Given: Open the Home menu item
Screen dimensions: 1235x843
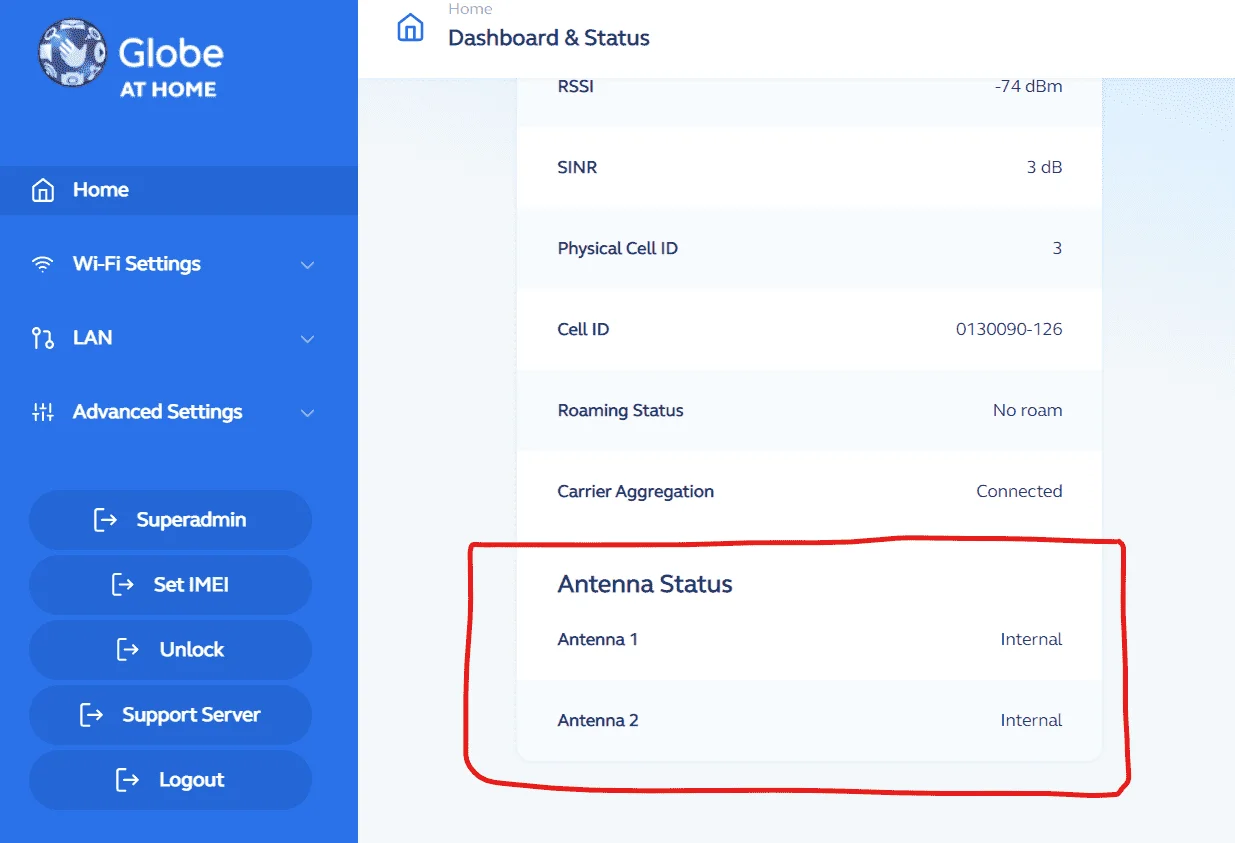Looking at the screenshot, I should [x=179, y=190].
